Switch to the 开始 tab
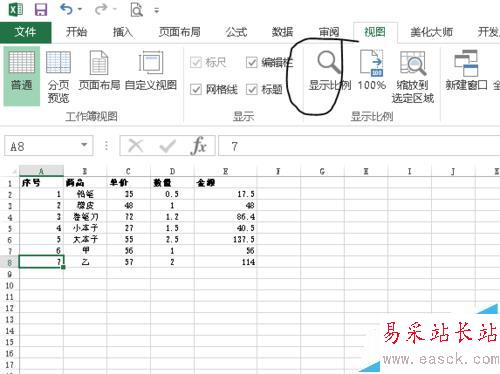 (76, 32)
